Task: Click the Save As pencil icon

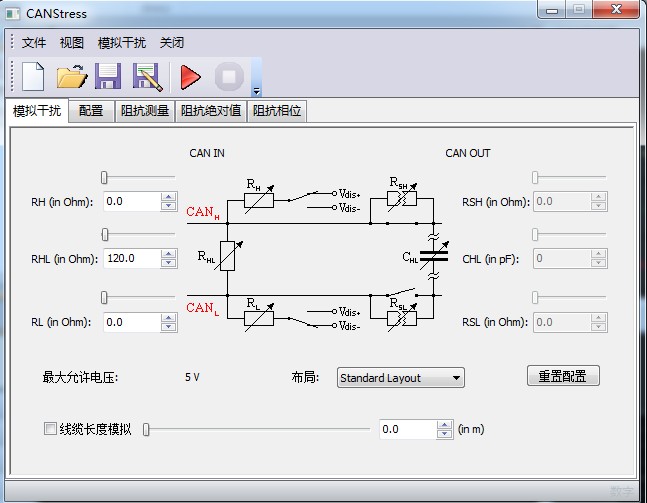Action: (147, 77)
